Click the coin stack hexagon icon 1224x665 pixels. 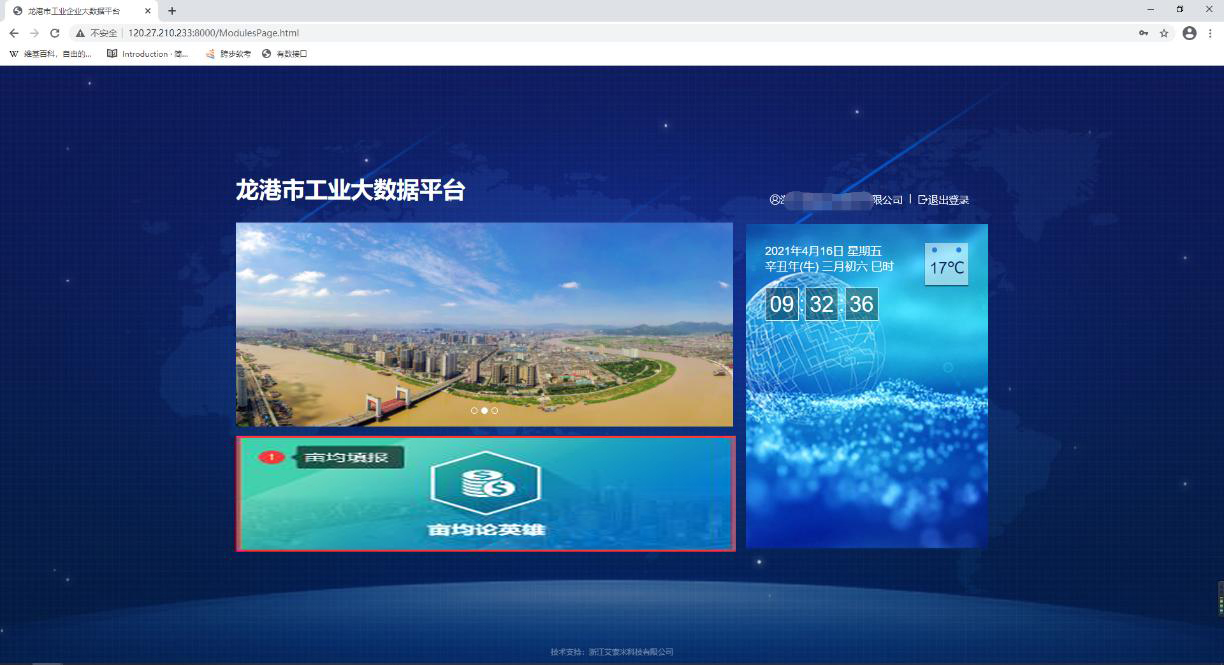[486, 482]
